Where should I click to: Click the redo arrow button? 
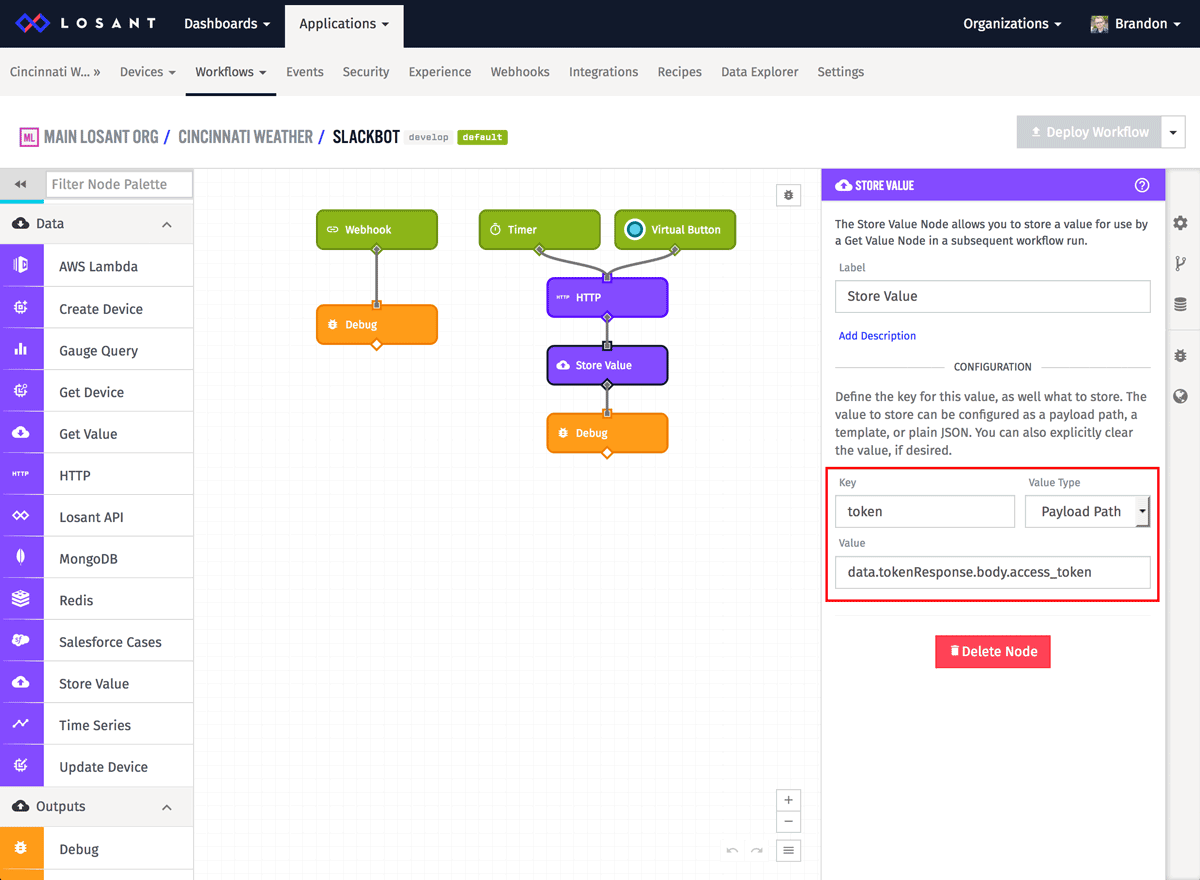click(757, 851)
